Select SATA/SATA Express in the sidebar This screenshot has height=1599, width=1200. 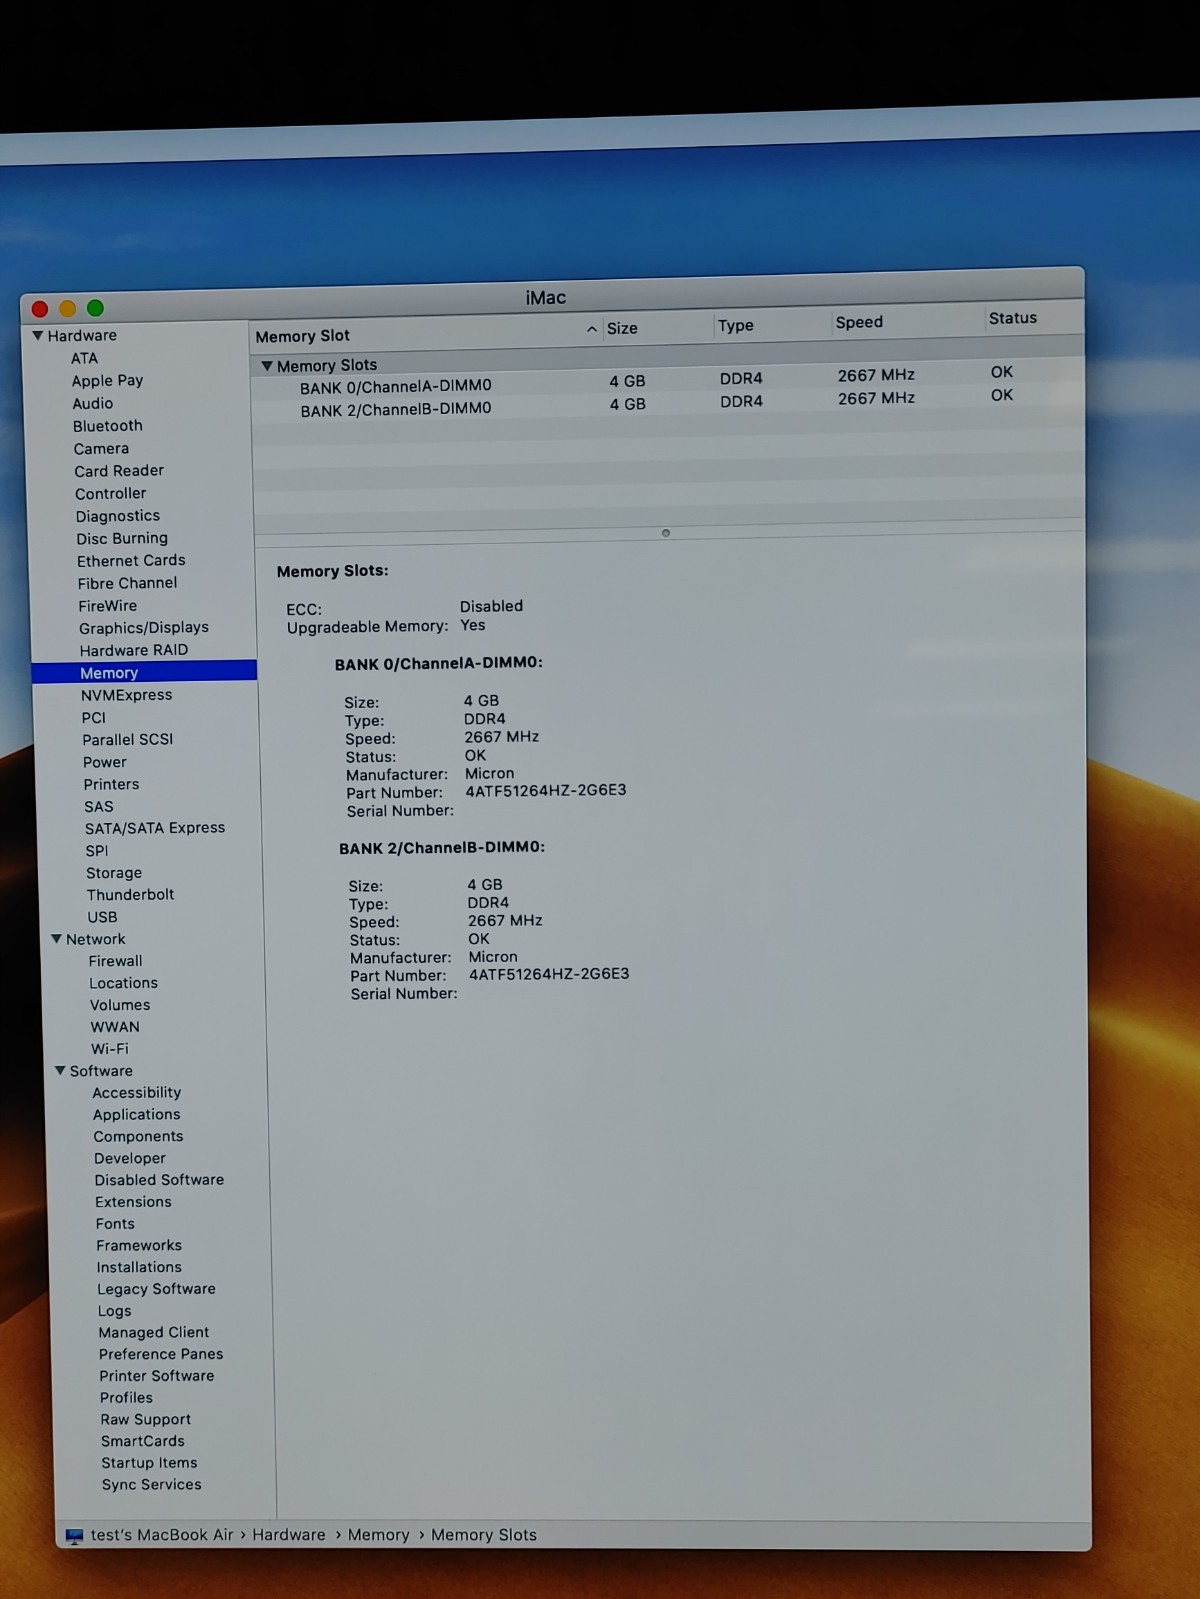155,828
